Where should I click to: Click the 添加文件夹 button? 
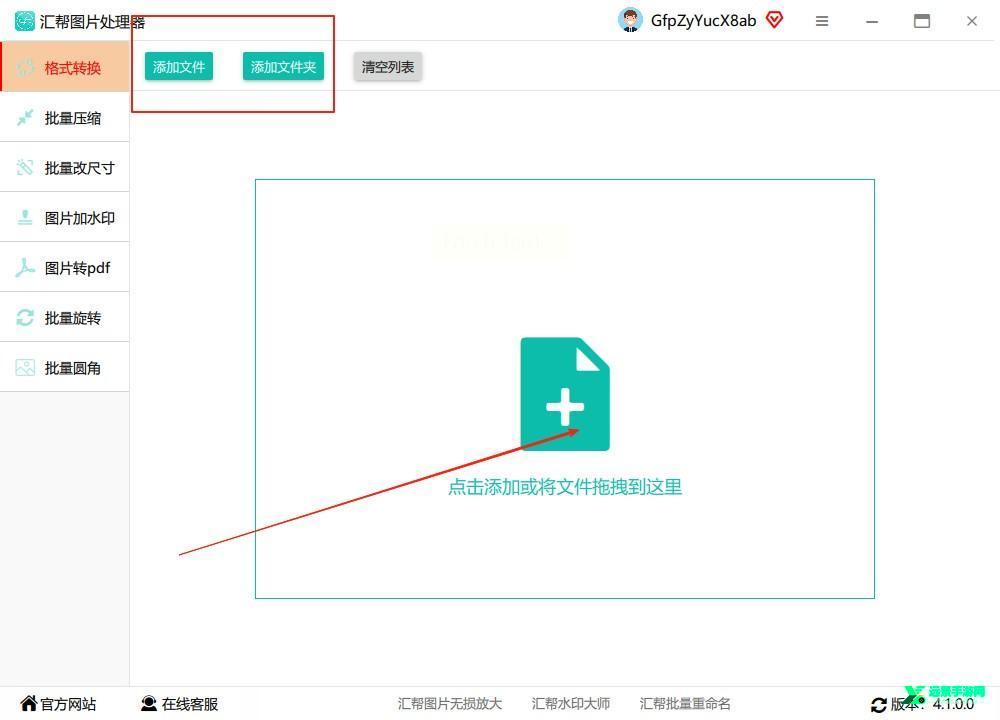pyautogui.click(x=283, y=66)
